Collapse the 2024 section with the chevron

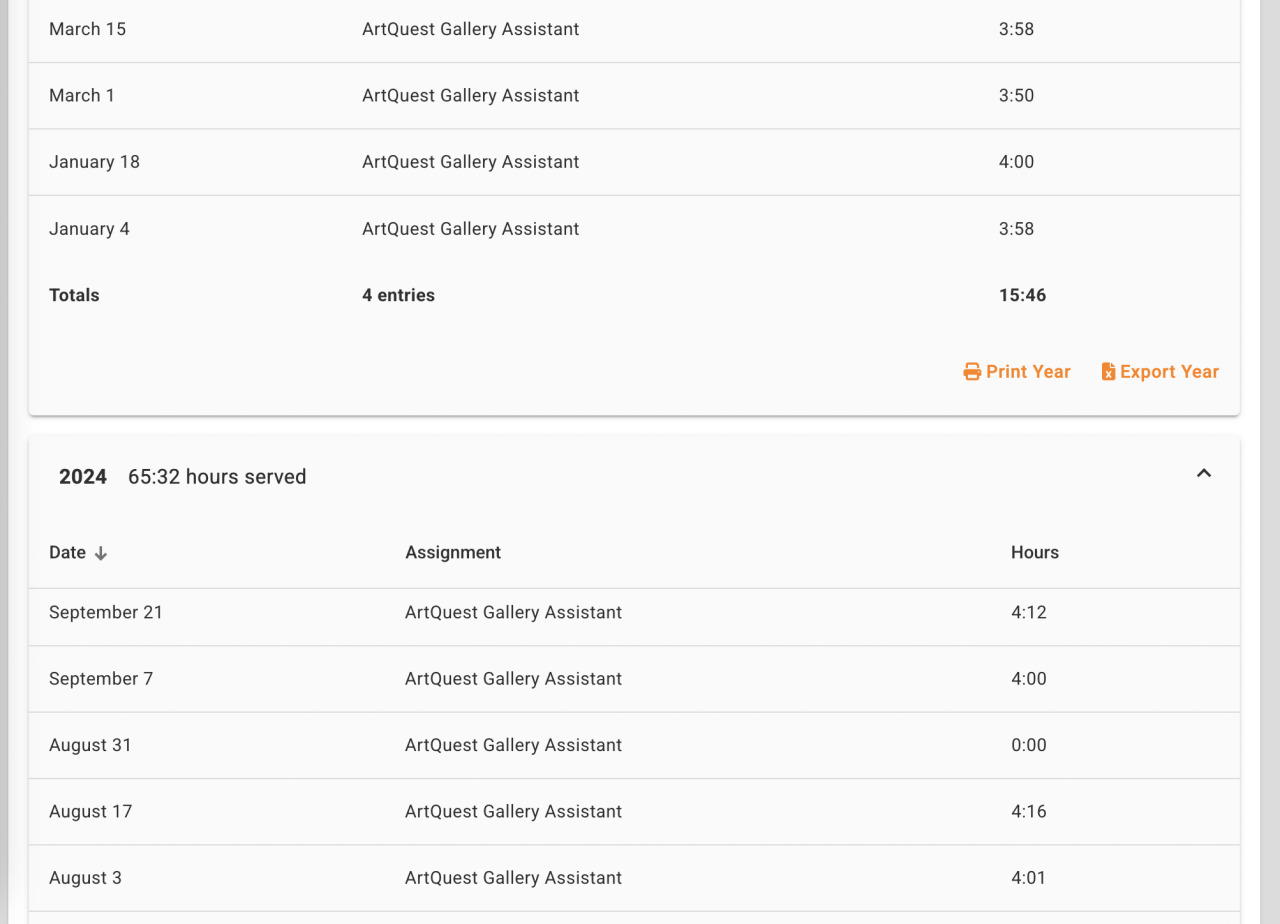click(x=1204, y=474)
